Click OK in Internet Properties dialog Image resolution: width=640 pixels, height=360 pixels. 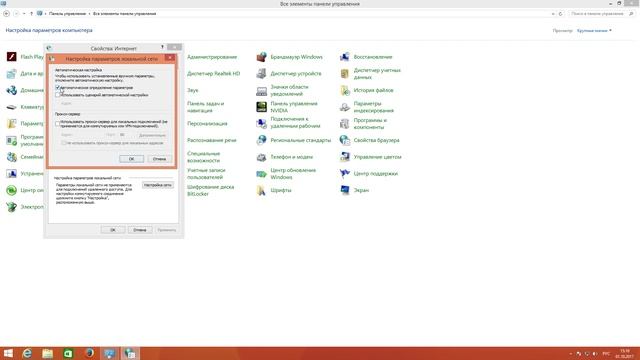tap(113, 230)
